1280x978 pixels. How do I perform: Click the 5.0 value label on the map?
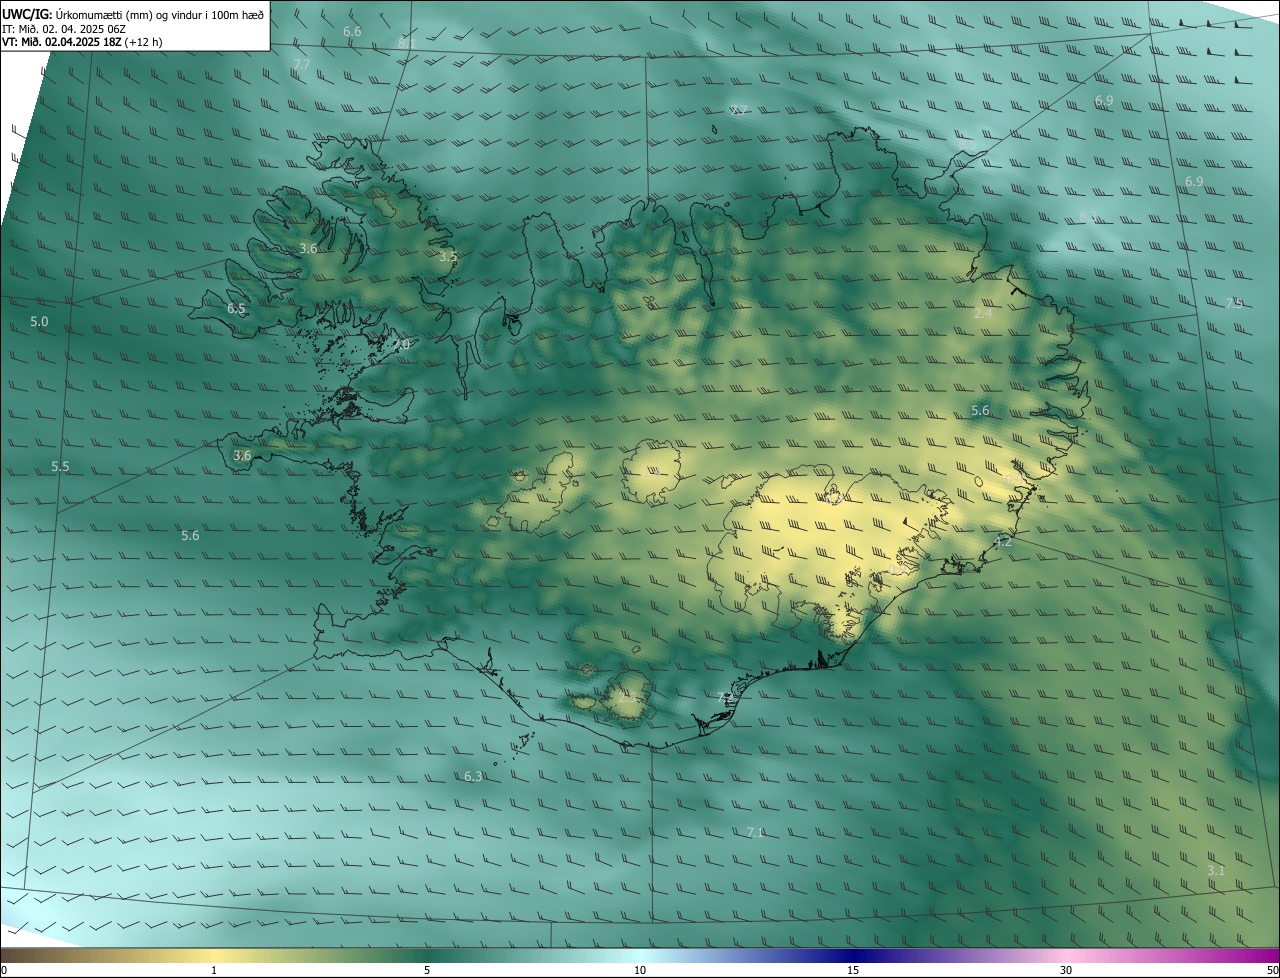(39, 322)
